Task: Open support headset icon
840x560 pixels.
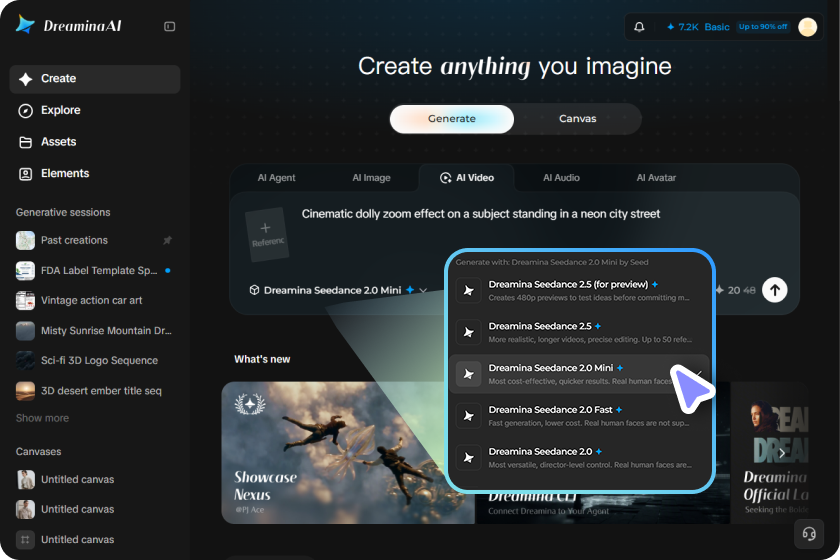Action: click(809, 534)
